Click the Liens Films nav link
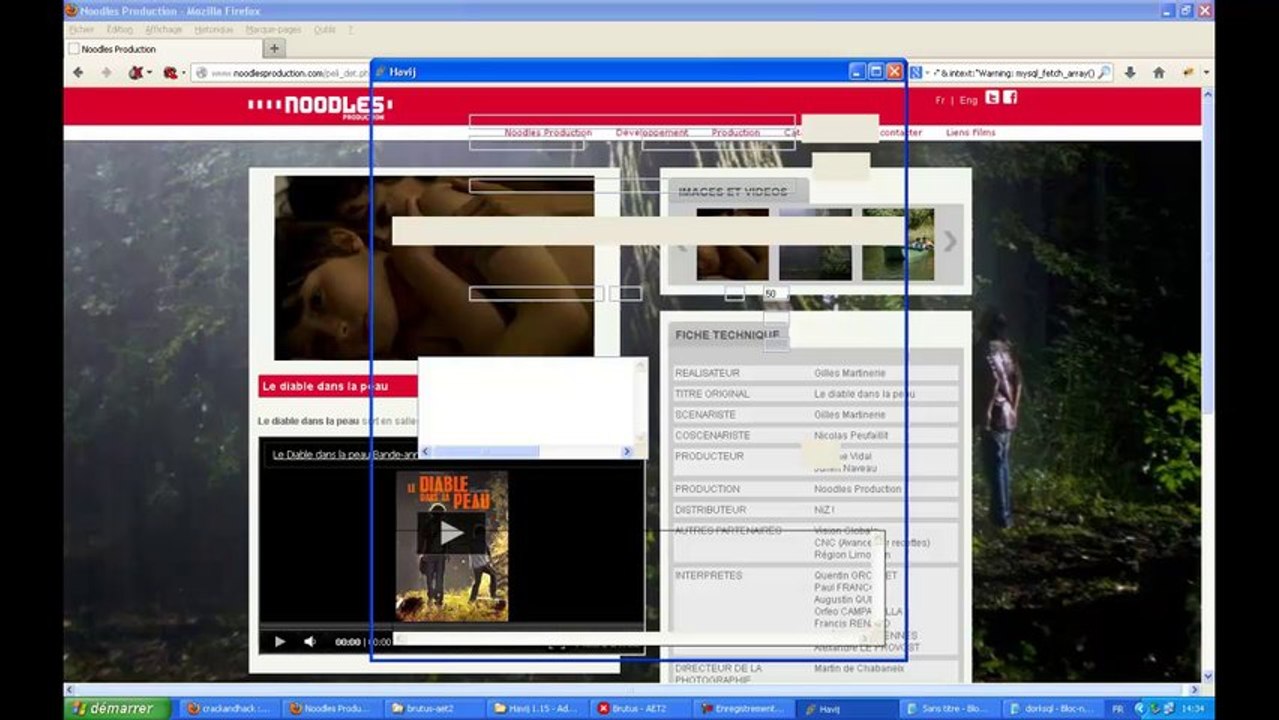This screenshot has width=1279, height=720. coord(970,132)
